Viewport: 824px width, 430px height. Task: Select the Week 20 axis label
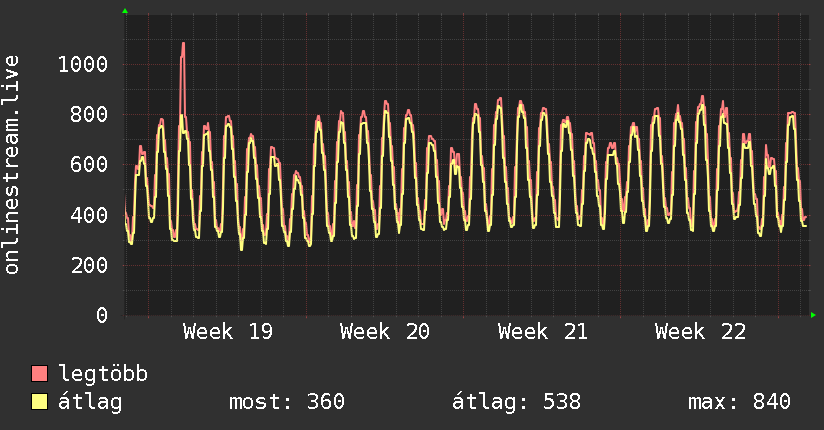tap(385, 332)
